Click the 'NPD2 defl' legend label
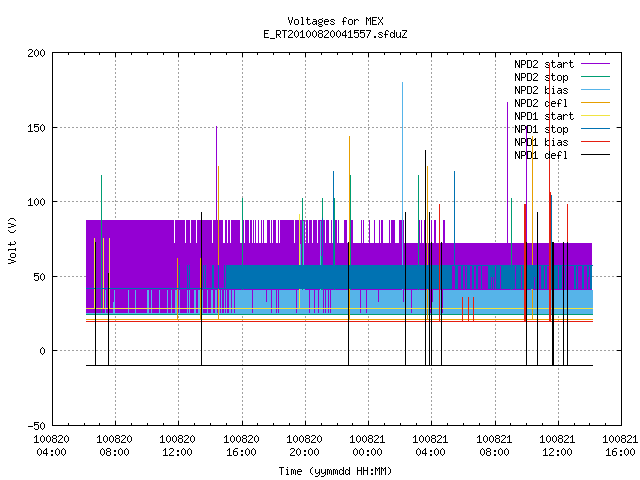640x480 pixels. pyautogui.click(x=541, y=103)
